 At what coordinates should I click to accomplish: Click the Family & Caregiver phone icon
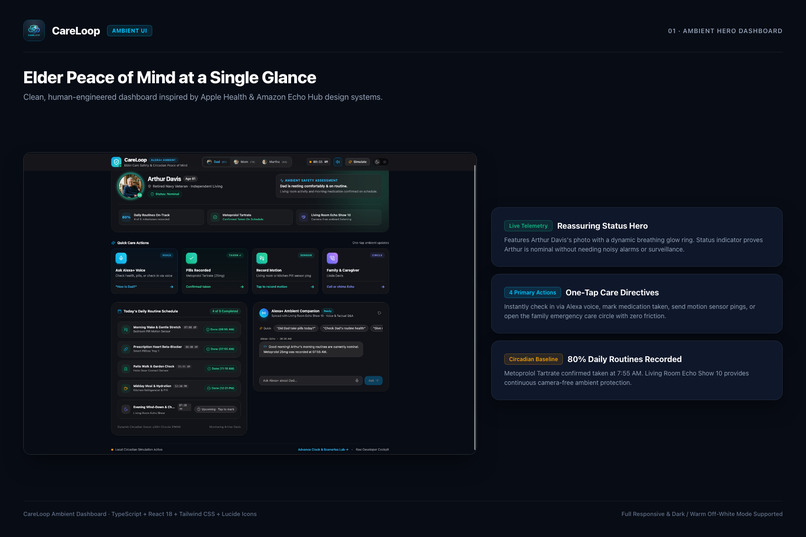[332, 258]
